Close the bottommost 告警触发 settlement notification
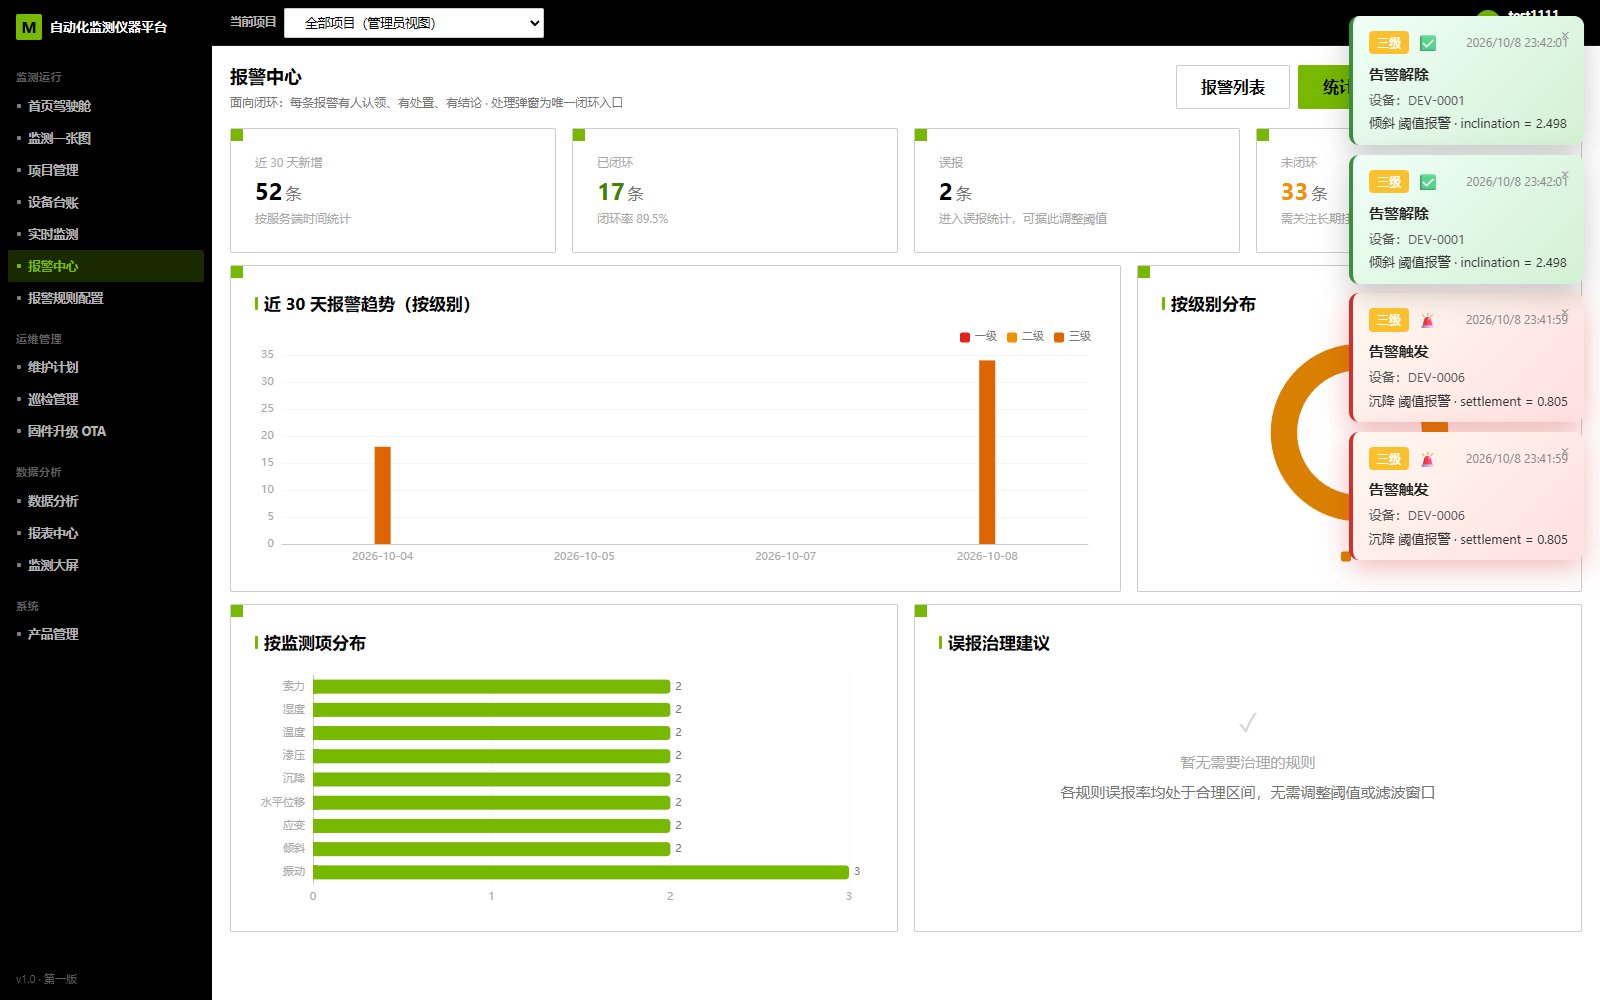This screenshot has width=1600, height=1000. click(x=1565, y=452)
